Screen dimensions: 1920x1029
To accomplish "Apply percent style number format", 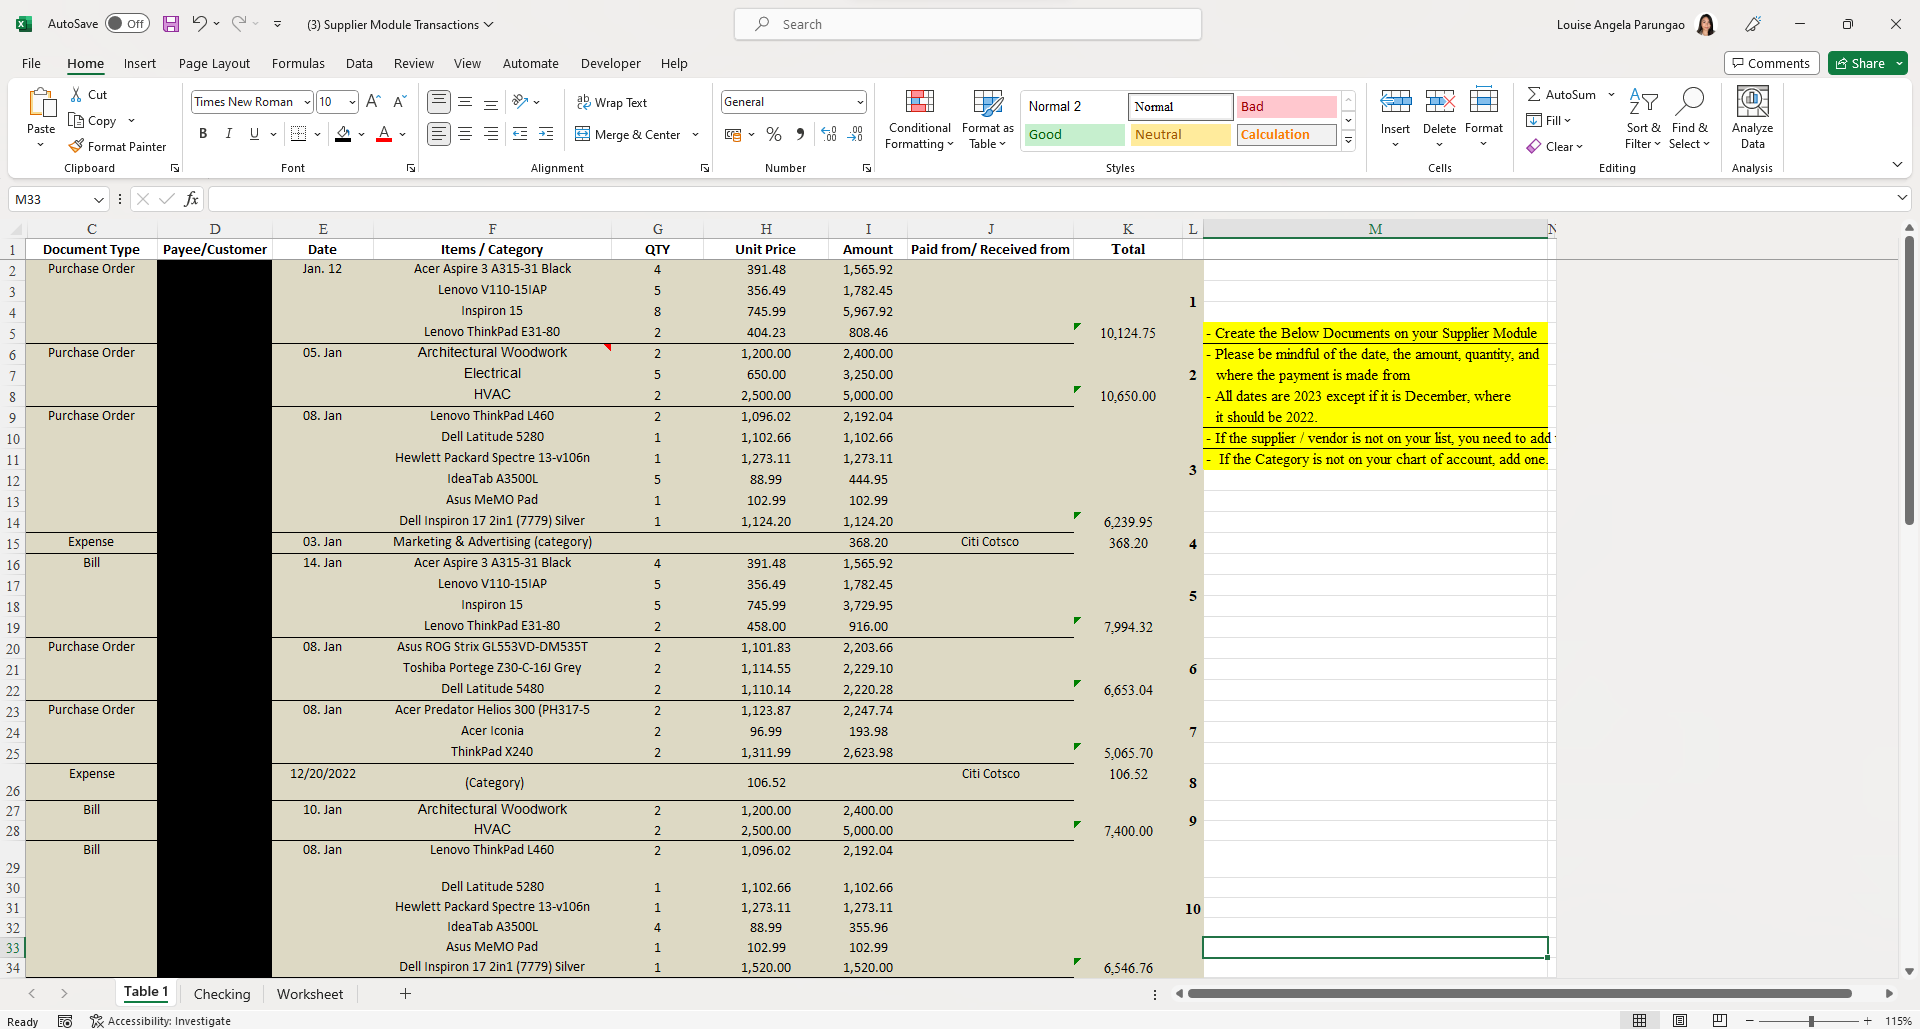I will click(x=774, y=134).
